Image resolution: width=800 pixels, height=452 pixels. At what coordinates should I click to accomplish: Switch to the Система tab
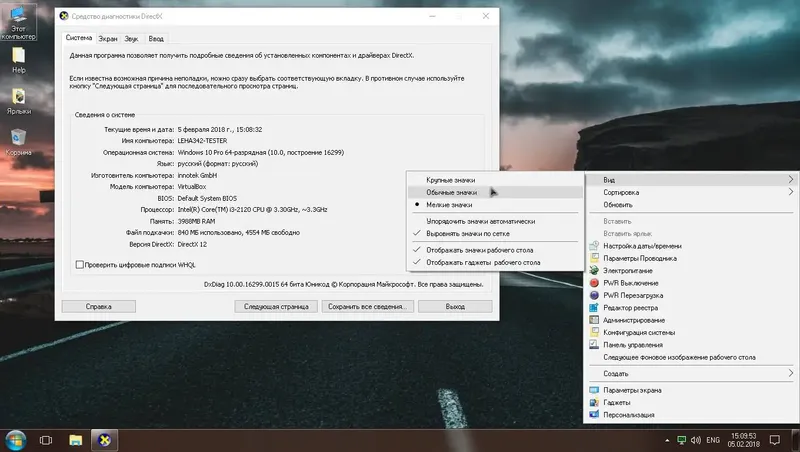[79, 38]
